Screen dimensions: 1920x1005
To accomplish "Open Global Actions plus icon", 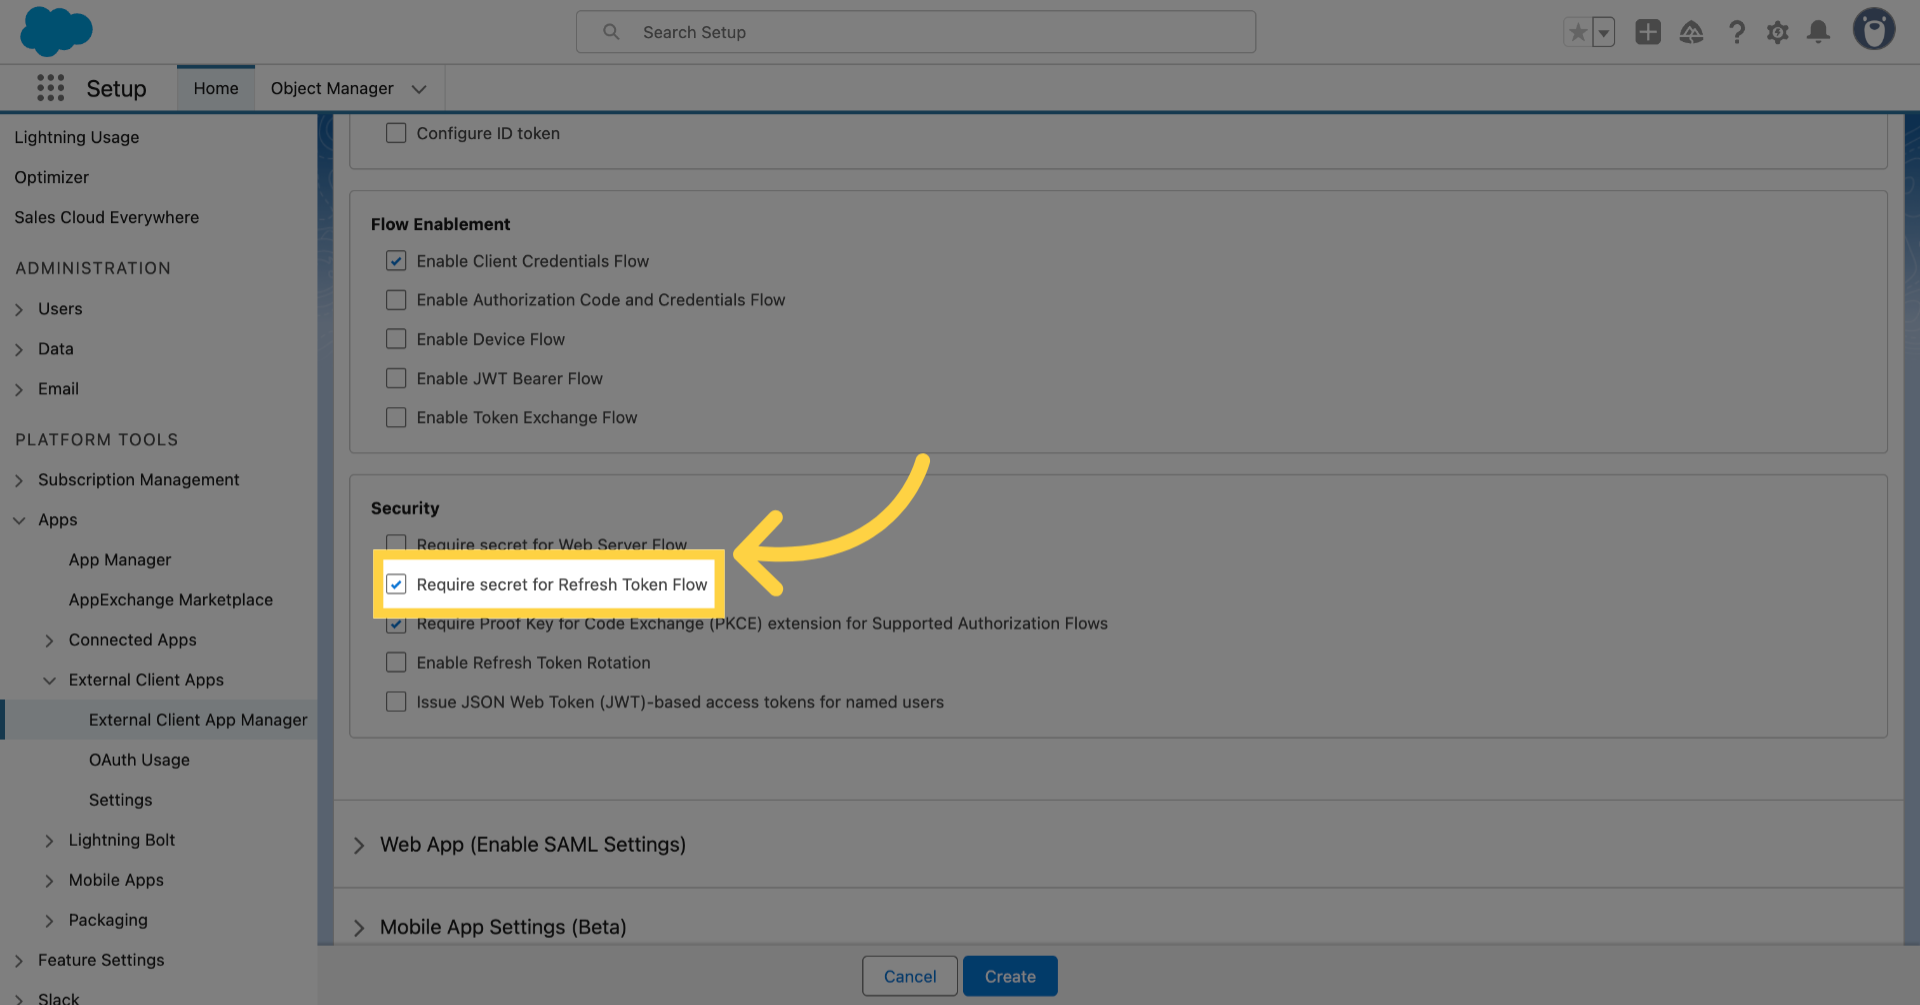I will (x=1647, y=32).
